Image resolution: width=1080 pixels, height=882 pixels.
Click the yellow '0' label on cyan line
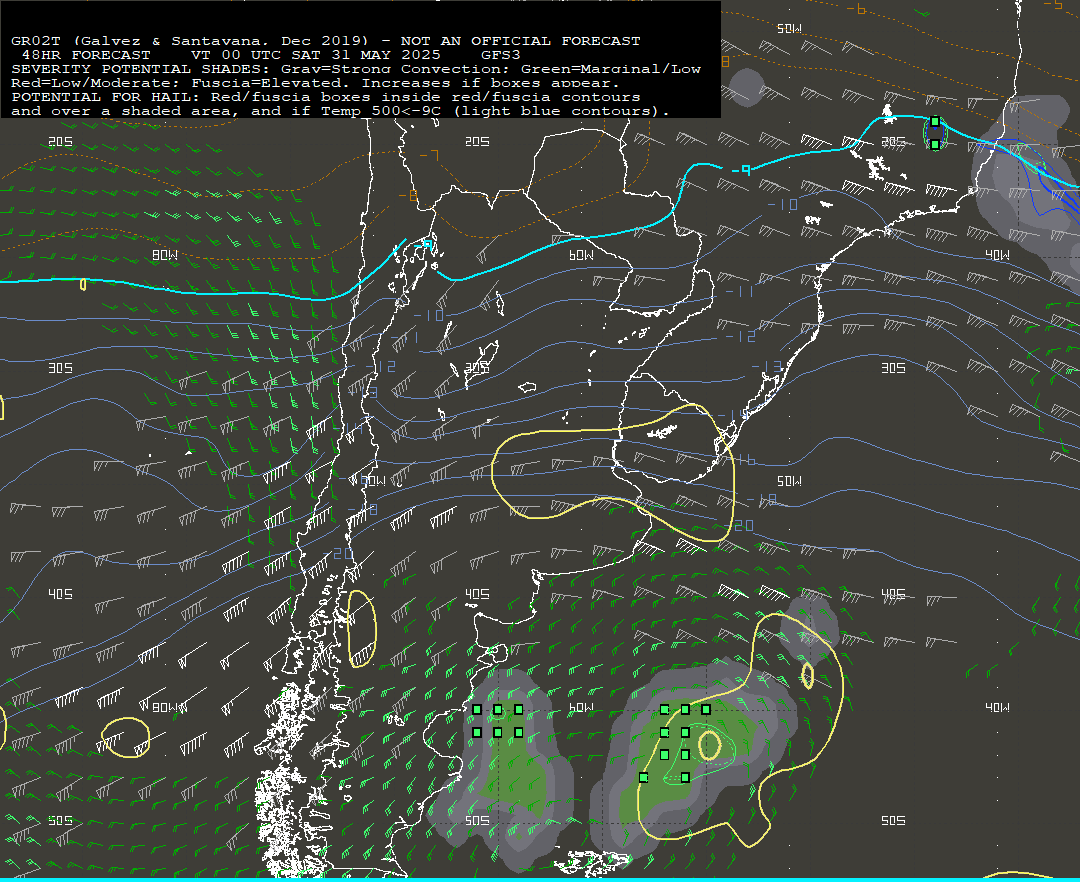point(83,284)
